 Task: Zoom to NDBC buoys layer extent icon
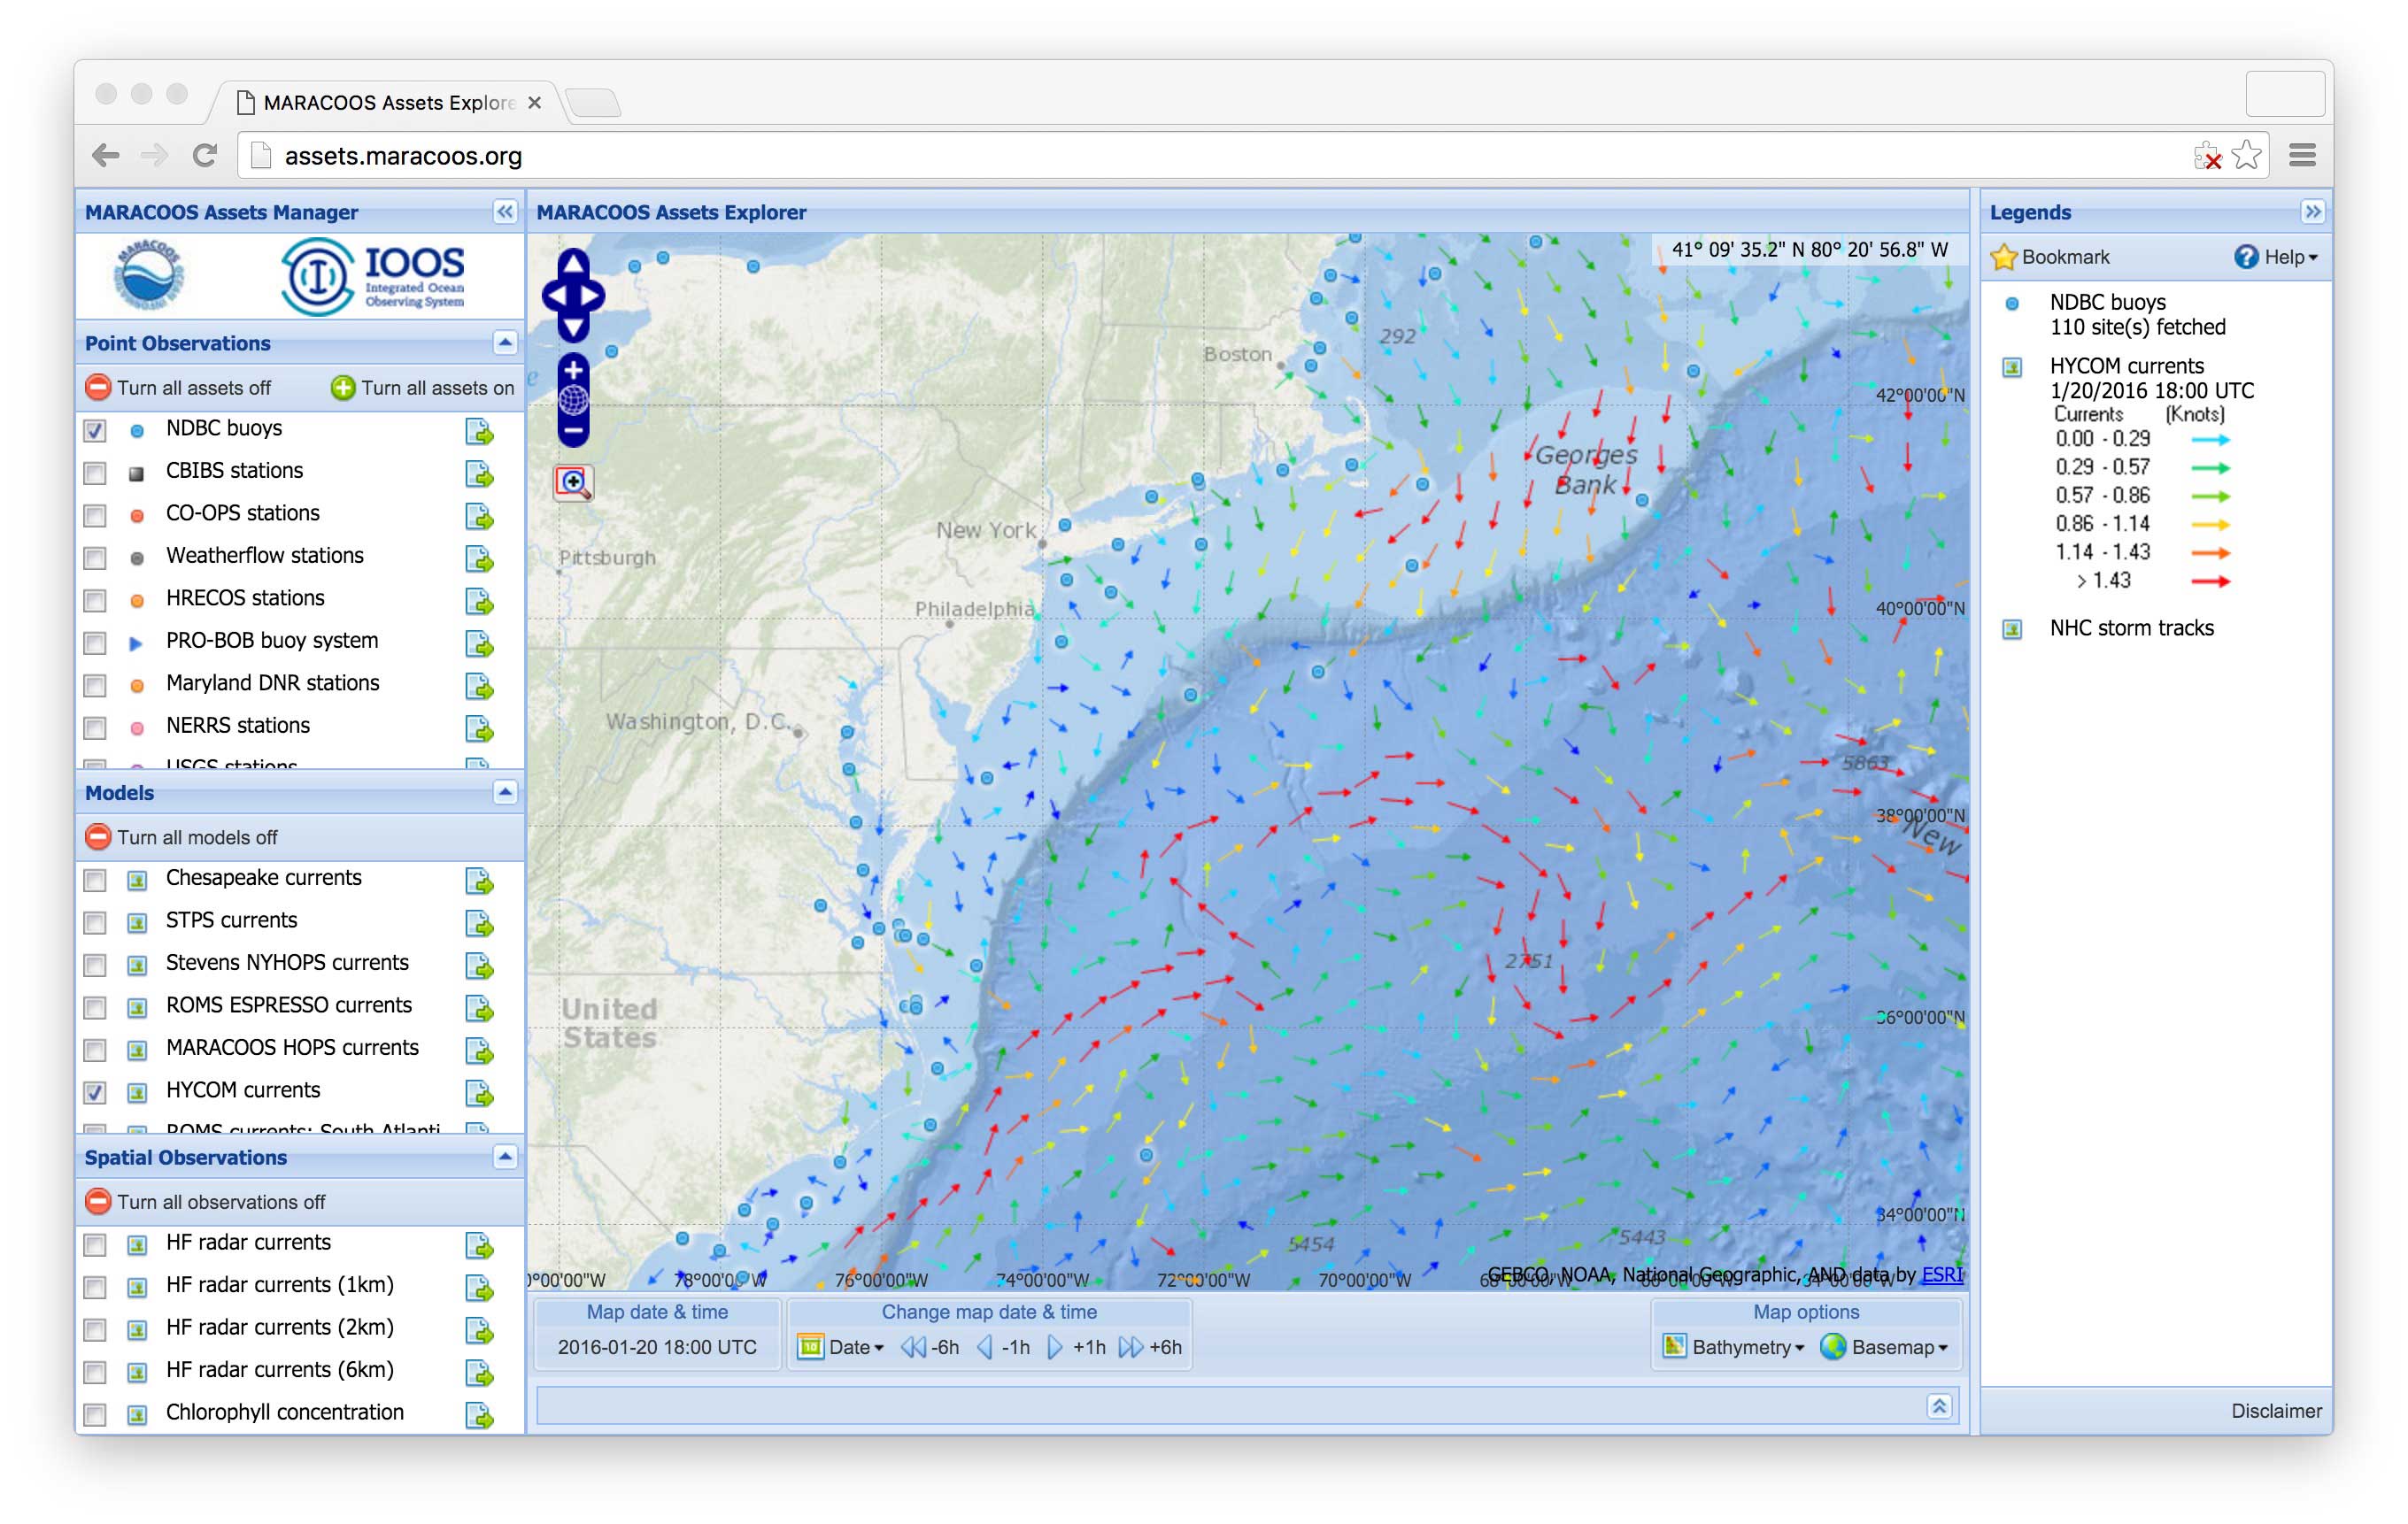point(479,431)
